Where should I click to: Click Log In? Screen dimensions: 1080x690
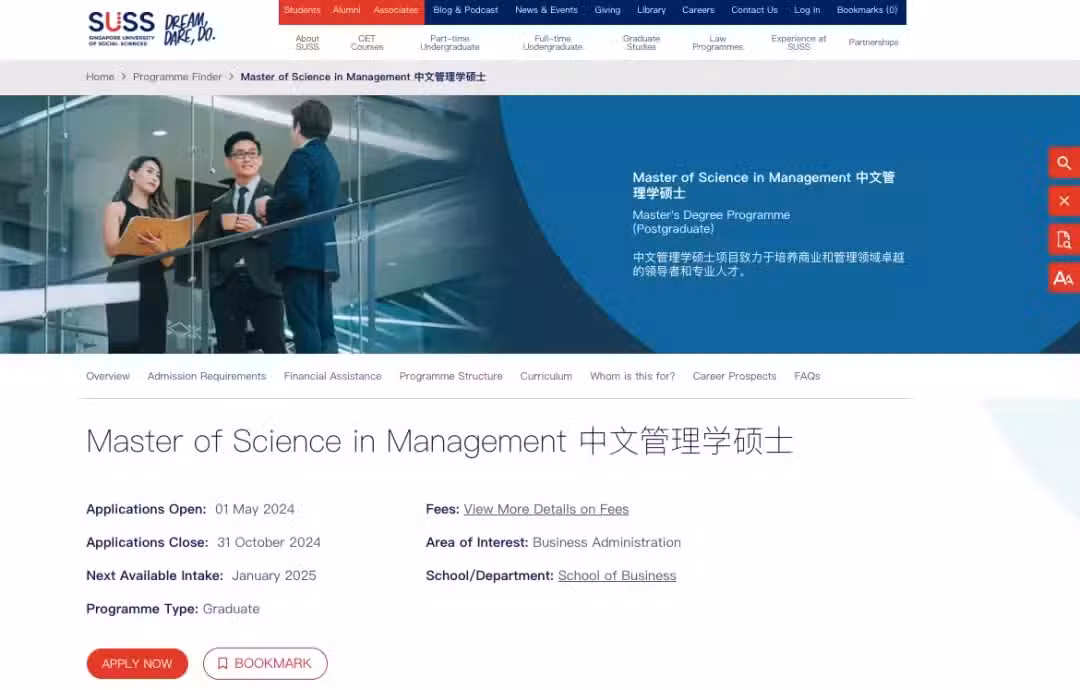(807, 10)
